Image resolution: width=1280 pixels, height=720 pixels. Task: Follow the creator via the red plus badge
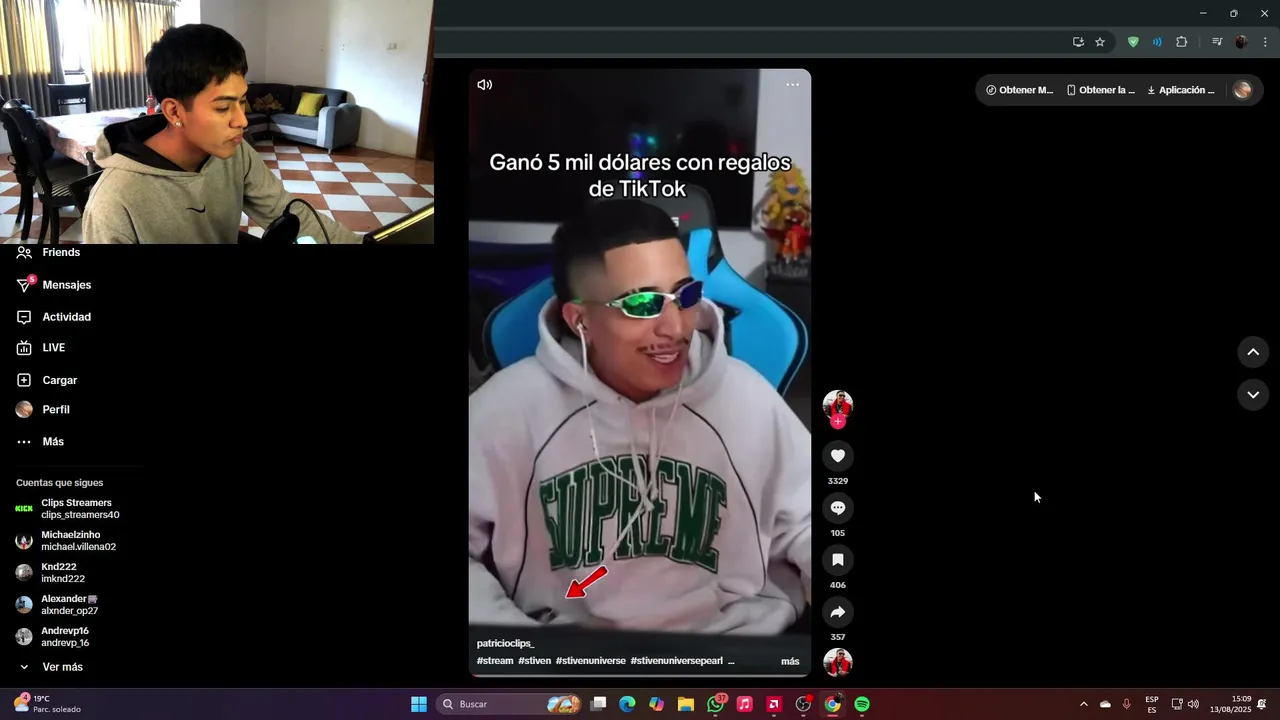point(838,422)
